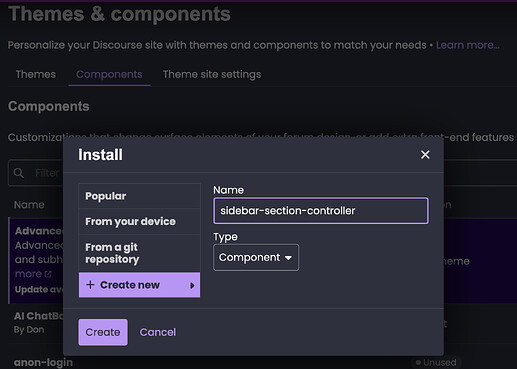Viewport: 517px width, 369px height.
Task: Click the Create button
Action: (103, 332)
